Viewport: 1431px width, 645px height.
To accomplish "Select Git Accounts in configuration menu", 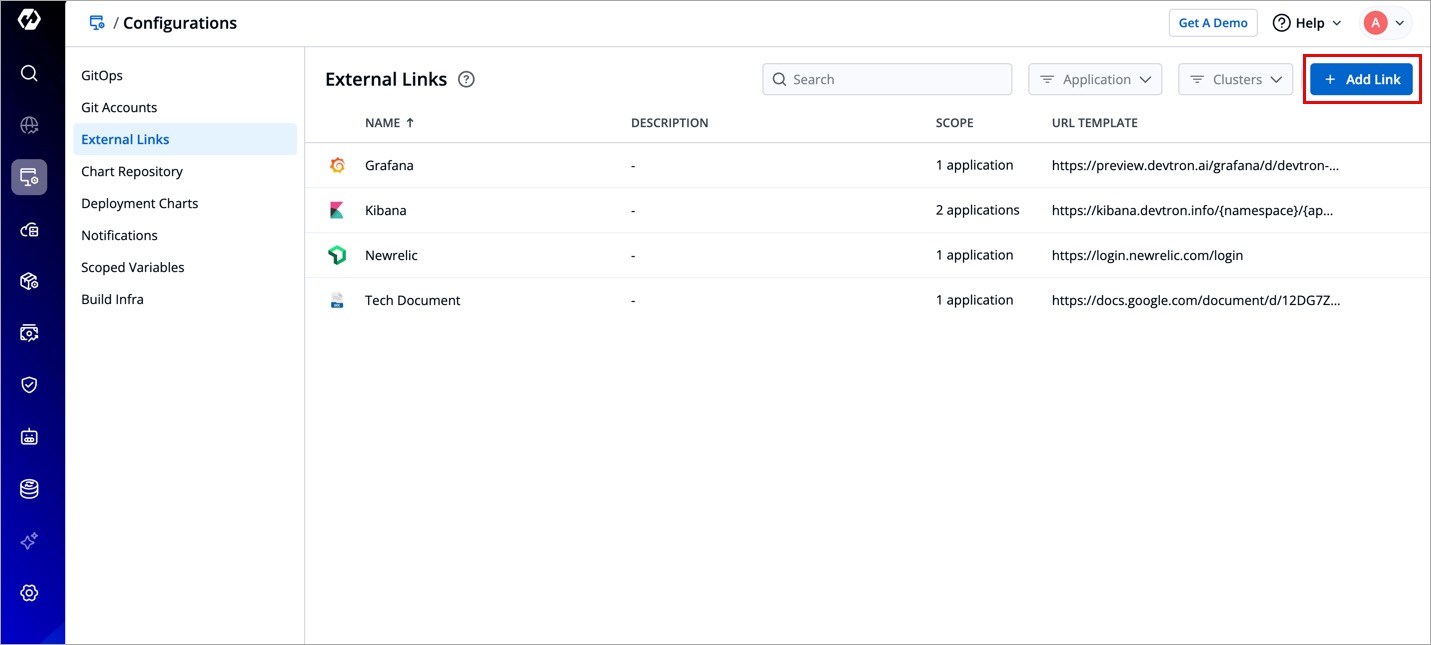I will (x=119, y=108).
